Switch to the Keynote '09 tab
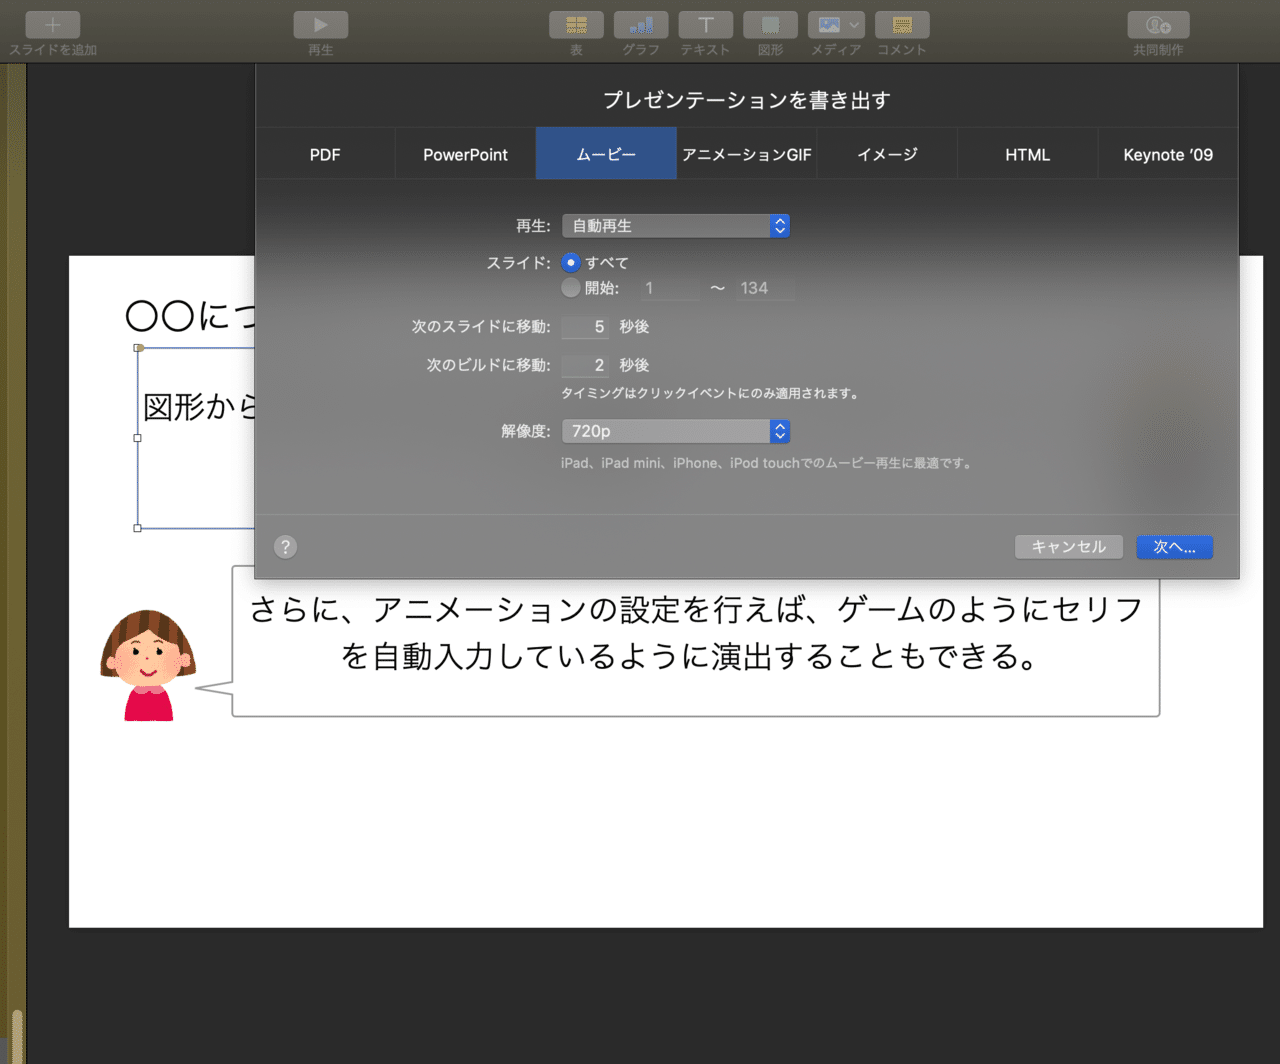The height and width of the screenshot is (1064, 1280). pyautogui.click(x=1168, y=154)
